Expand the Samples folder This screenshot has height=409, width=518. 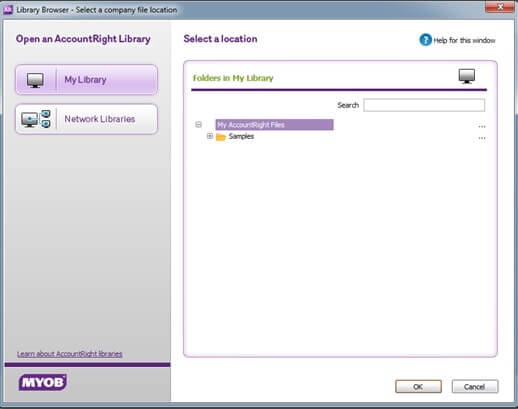210,136
